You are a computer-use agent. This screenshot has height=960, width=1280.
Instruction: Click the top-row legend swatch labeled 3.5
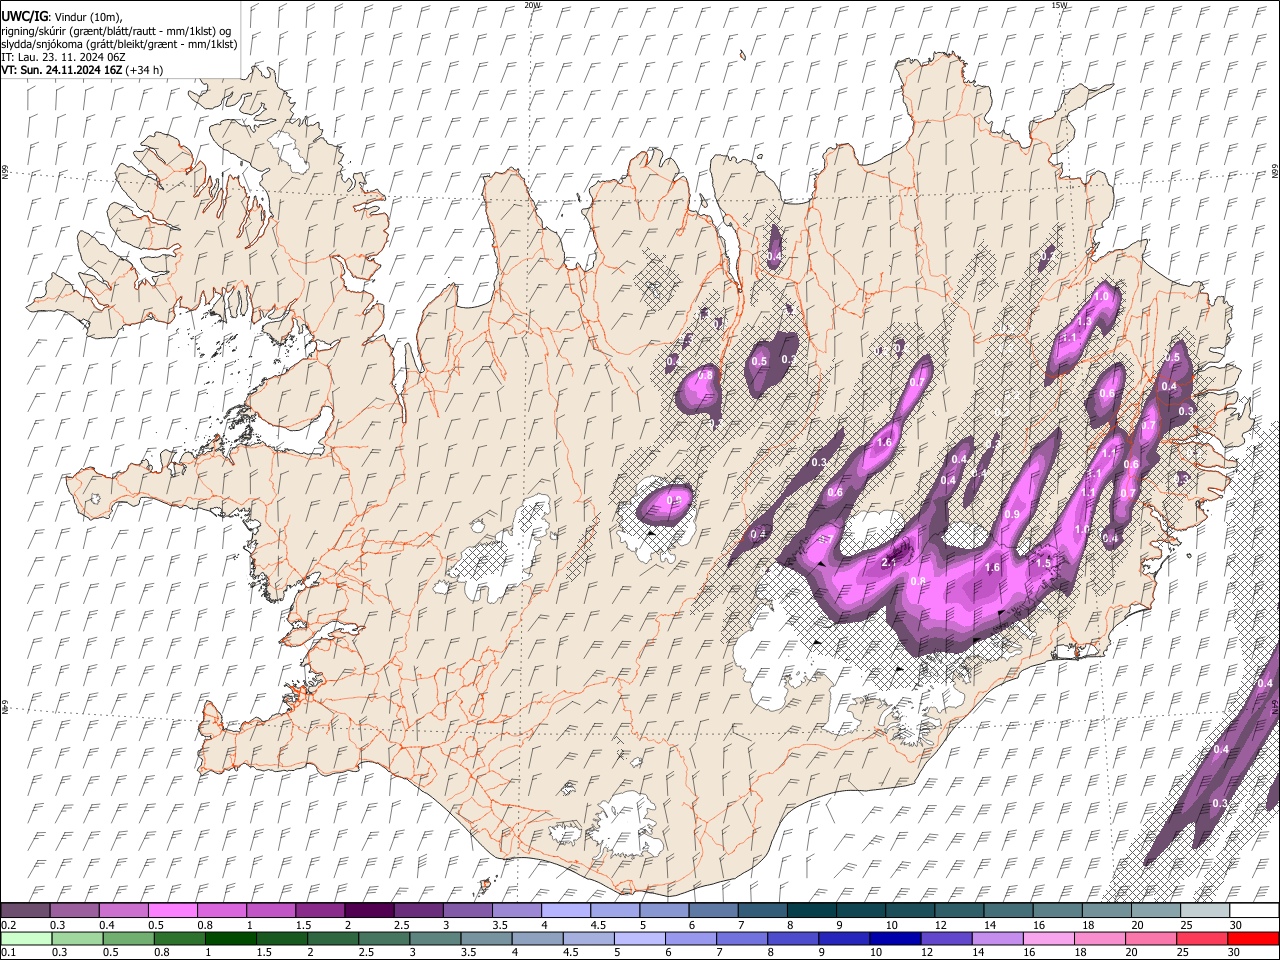coord(517,910)
